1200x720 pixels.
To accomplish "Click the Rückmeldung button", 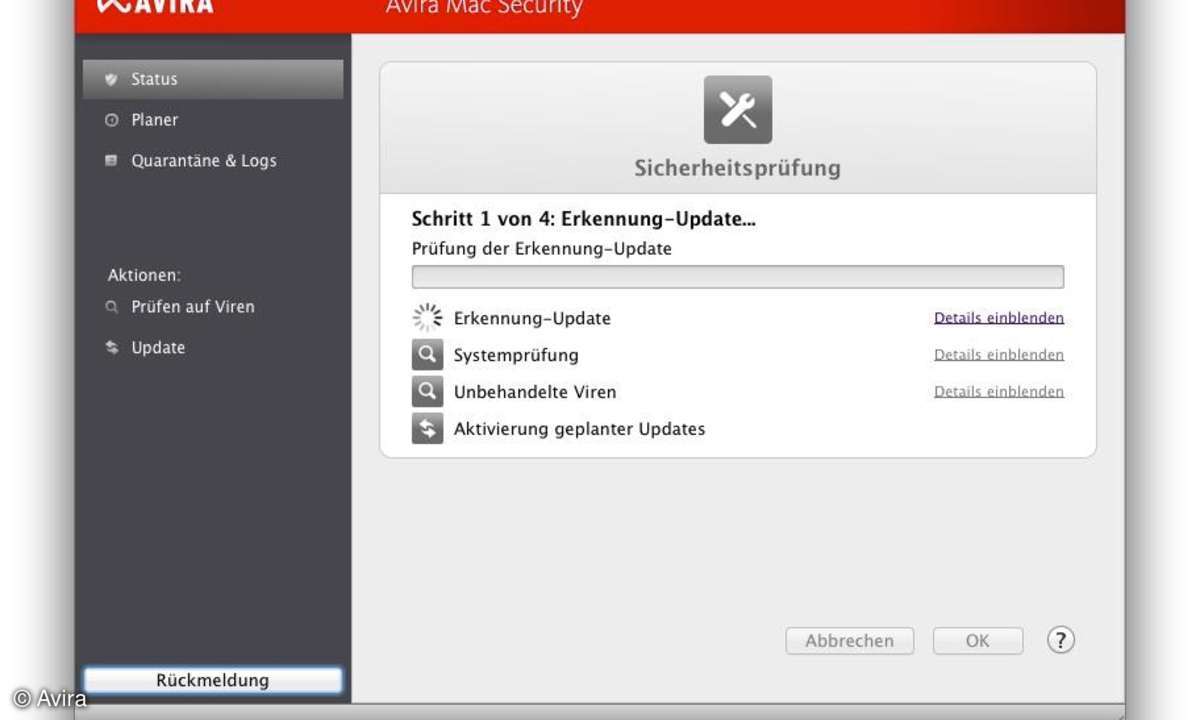I will tap(213, 681).
